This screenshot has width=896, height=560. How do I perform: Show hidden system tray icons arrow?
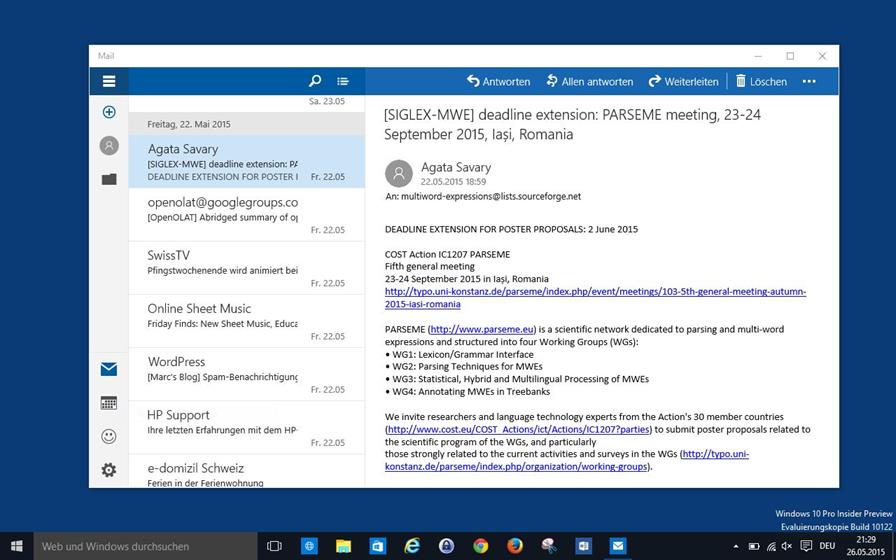735,546
